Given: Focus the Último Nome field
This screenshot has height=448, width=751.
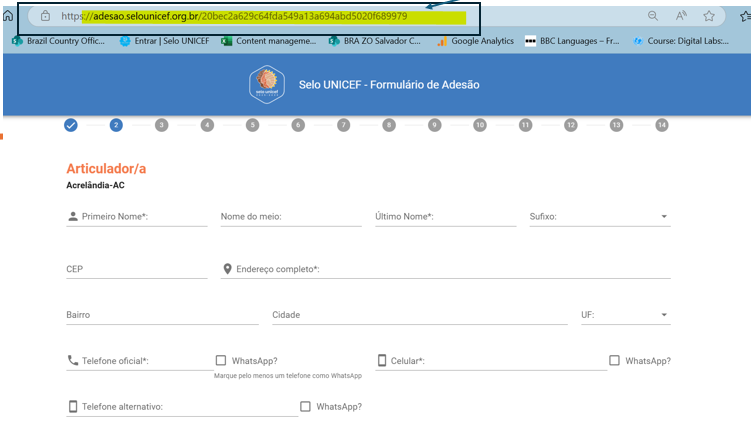Looking at the screenshot, I should pyautogui.click(x=445, y=217).
